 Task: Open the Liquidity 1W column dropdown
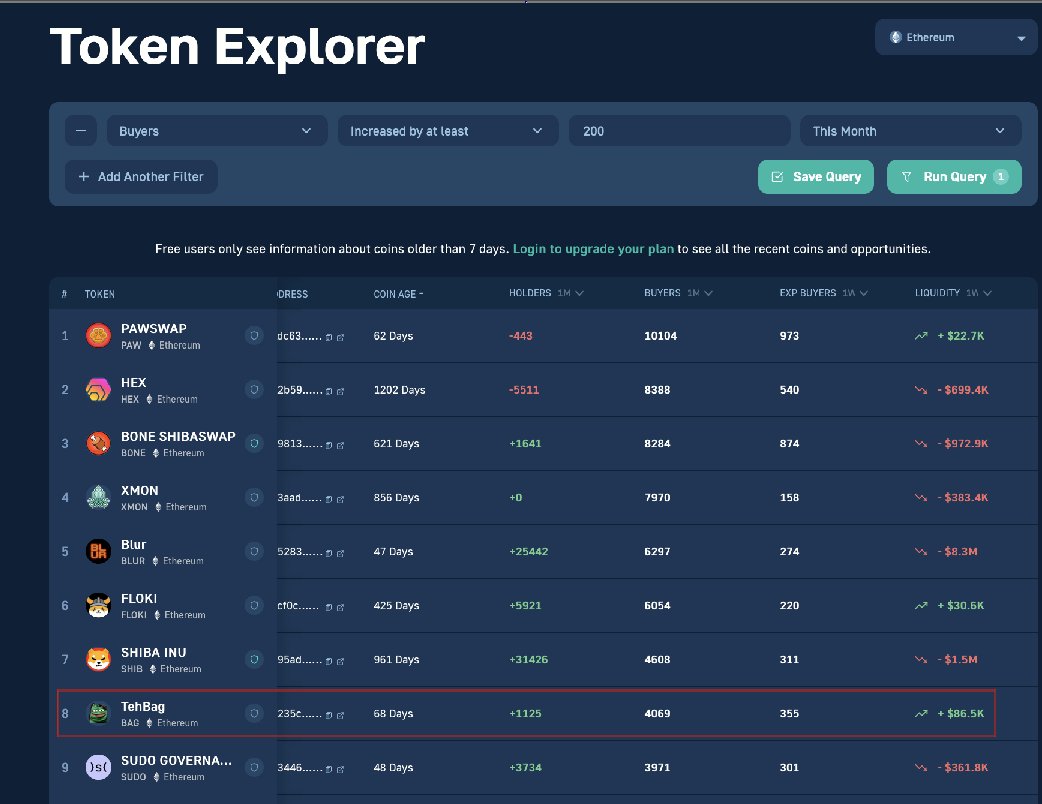[x=979, y=293]
